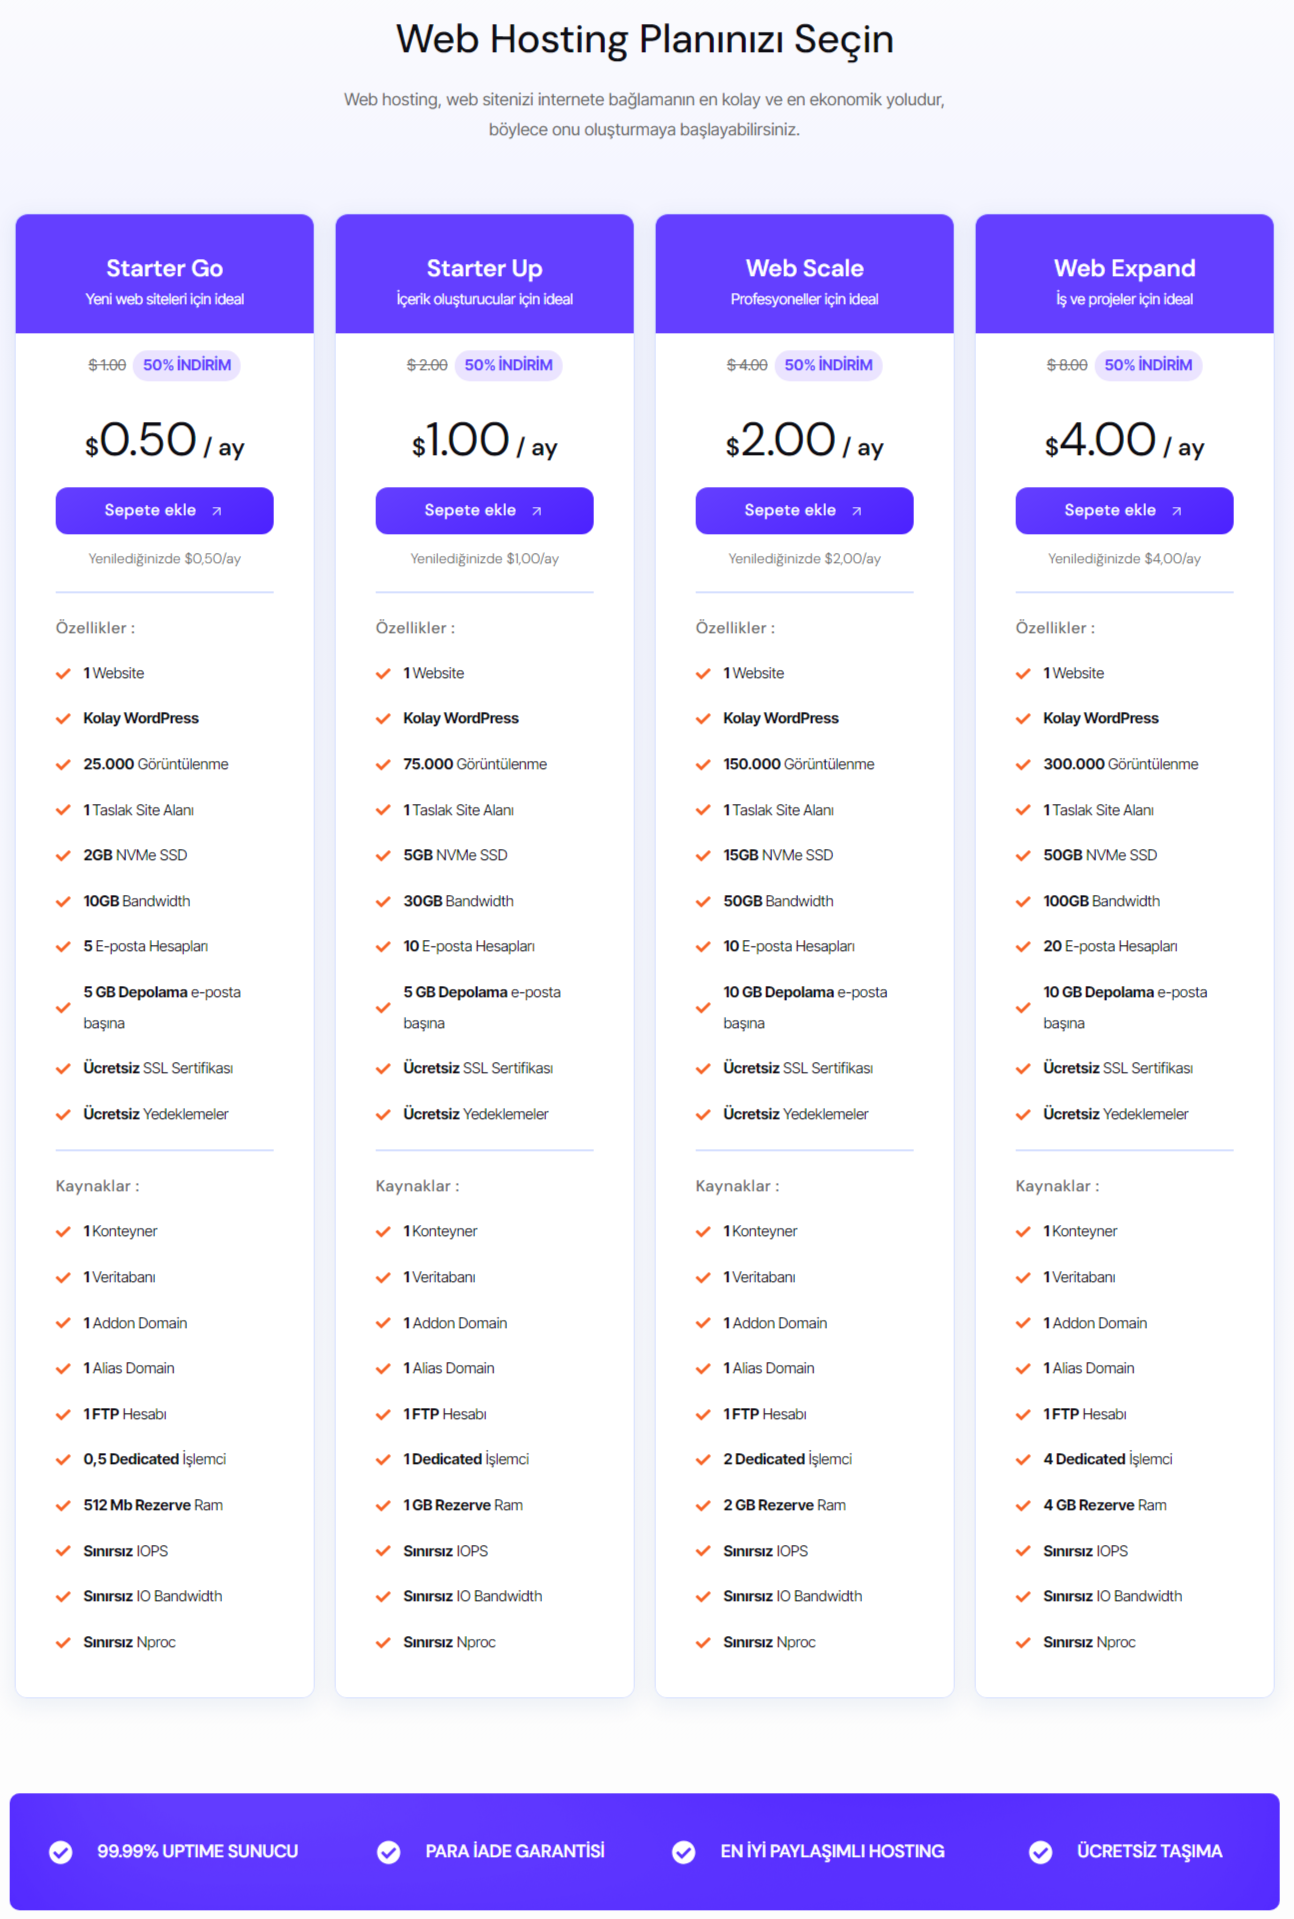This screenshot has height=1919, width=1294.
Task: Click Sepete ekle under Web Scale
Action: click(x=804, y=510)
